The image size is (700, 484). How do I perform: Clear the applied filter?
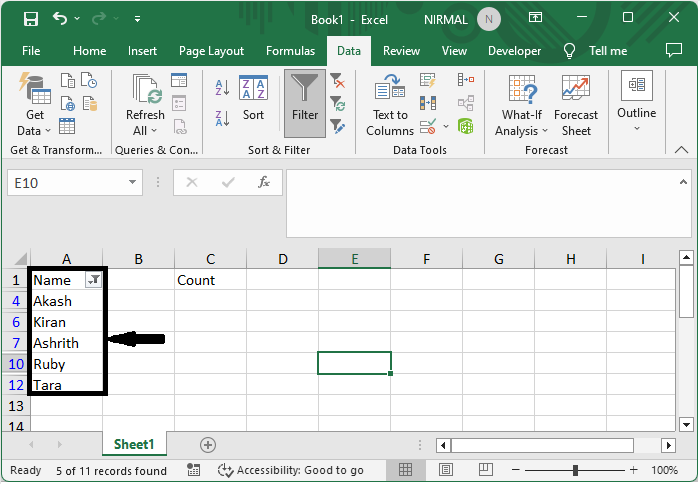tap(338, 81)
